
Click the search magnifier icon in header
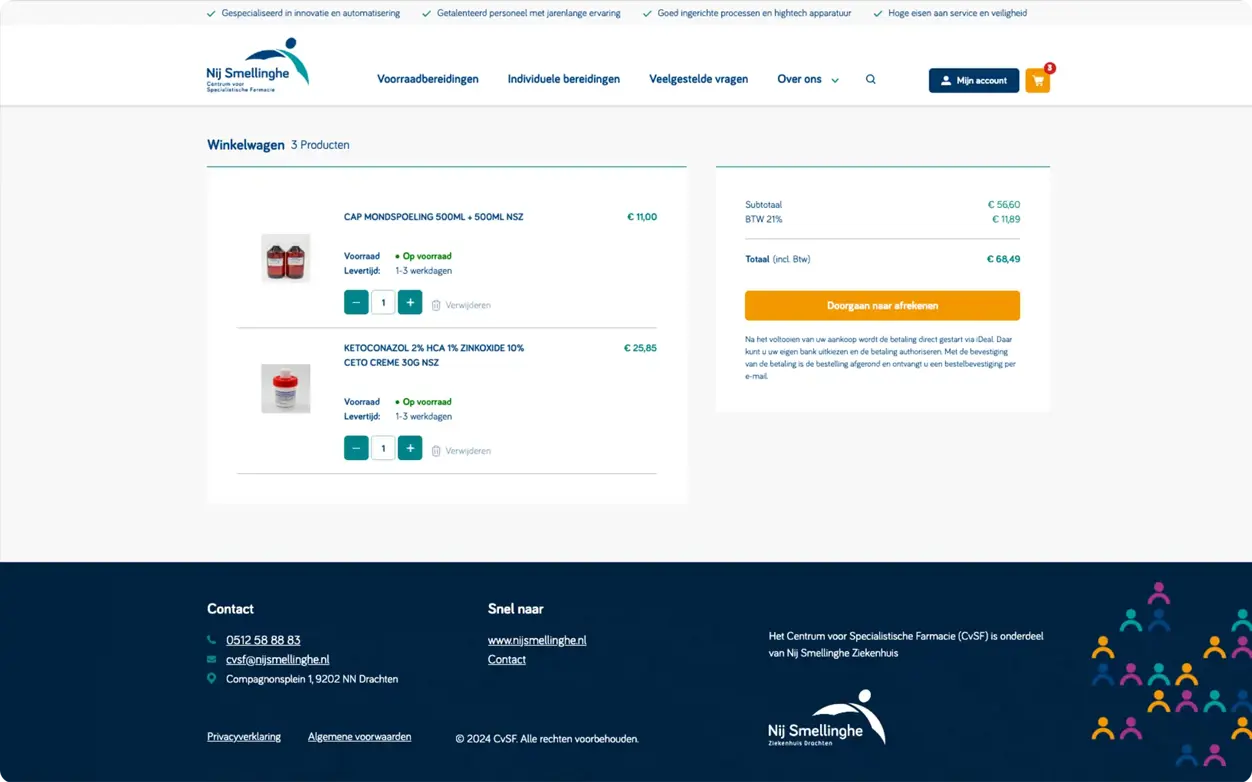870,80
